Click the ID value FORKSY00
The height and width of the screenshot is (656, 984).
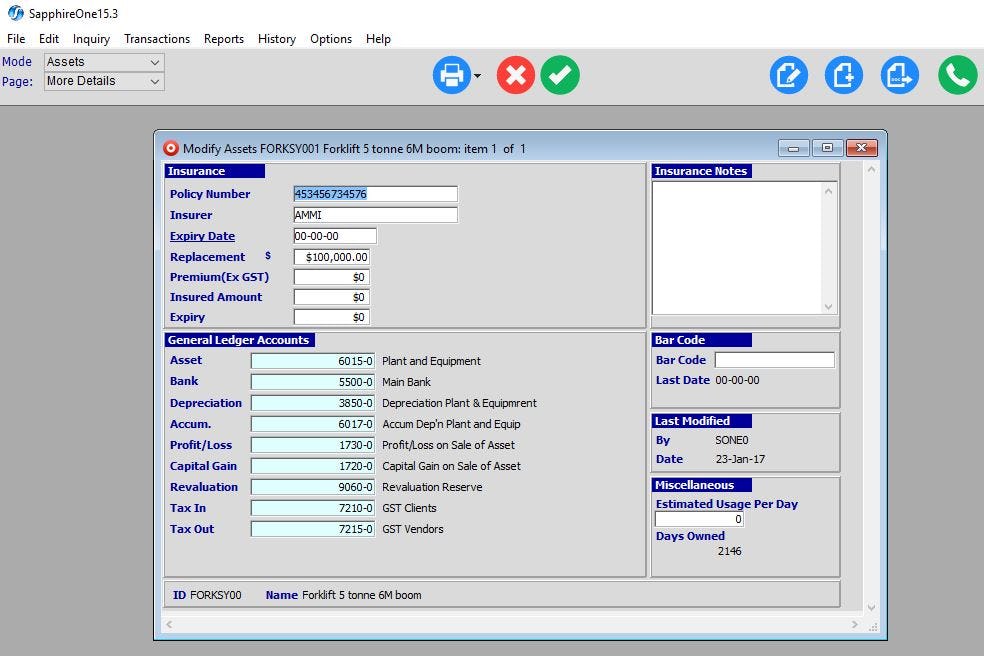click(x=215, y=595)
